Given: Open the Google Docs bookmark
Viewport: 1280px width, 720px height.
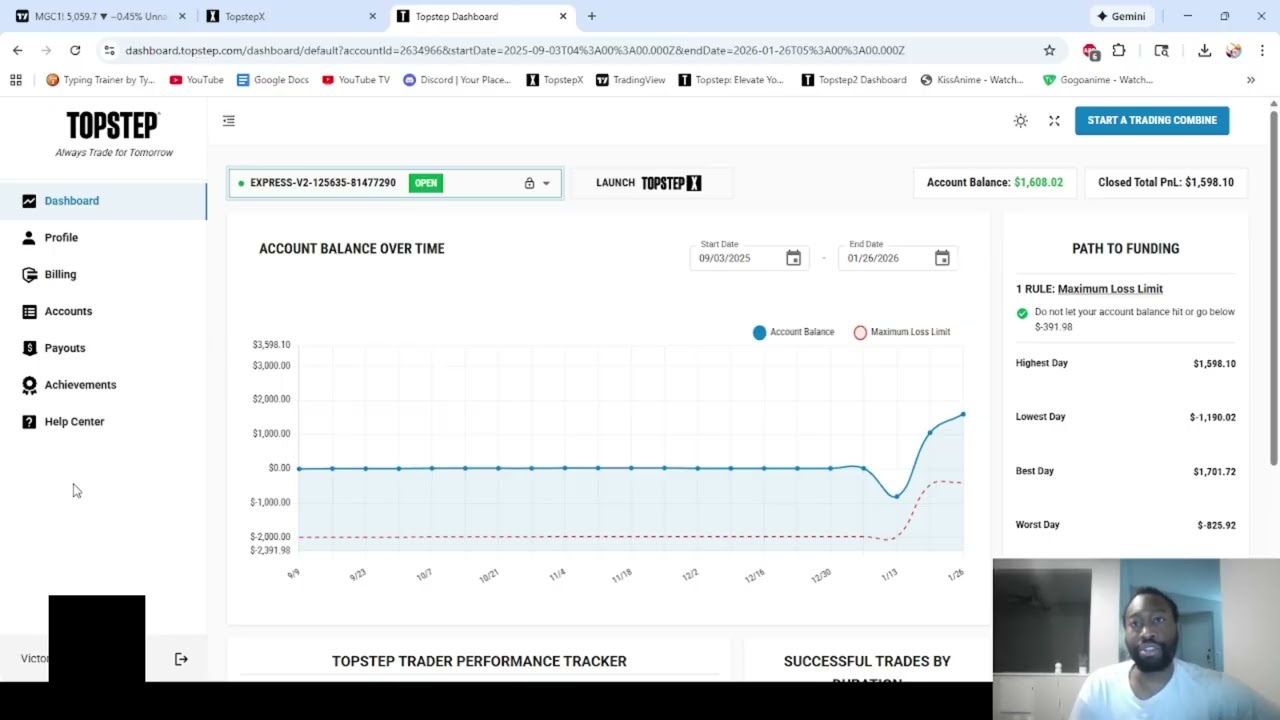Looking at the screenshot, I should coord(273,80).
